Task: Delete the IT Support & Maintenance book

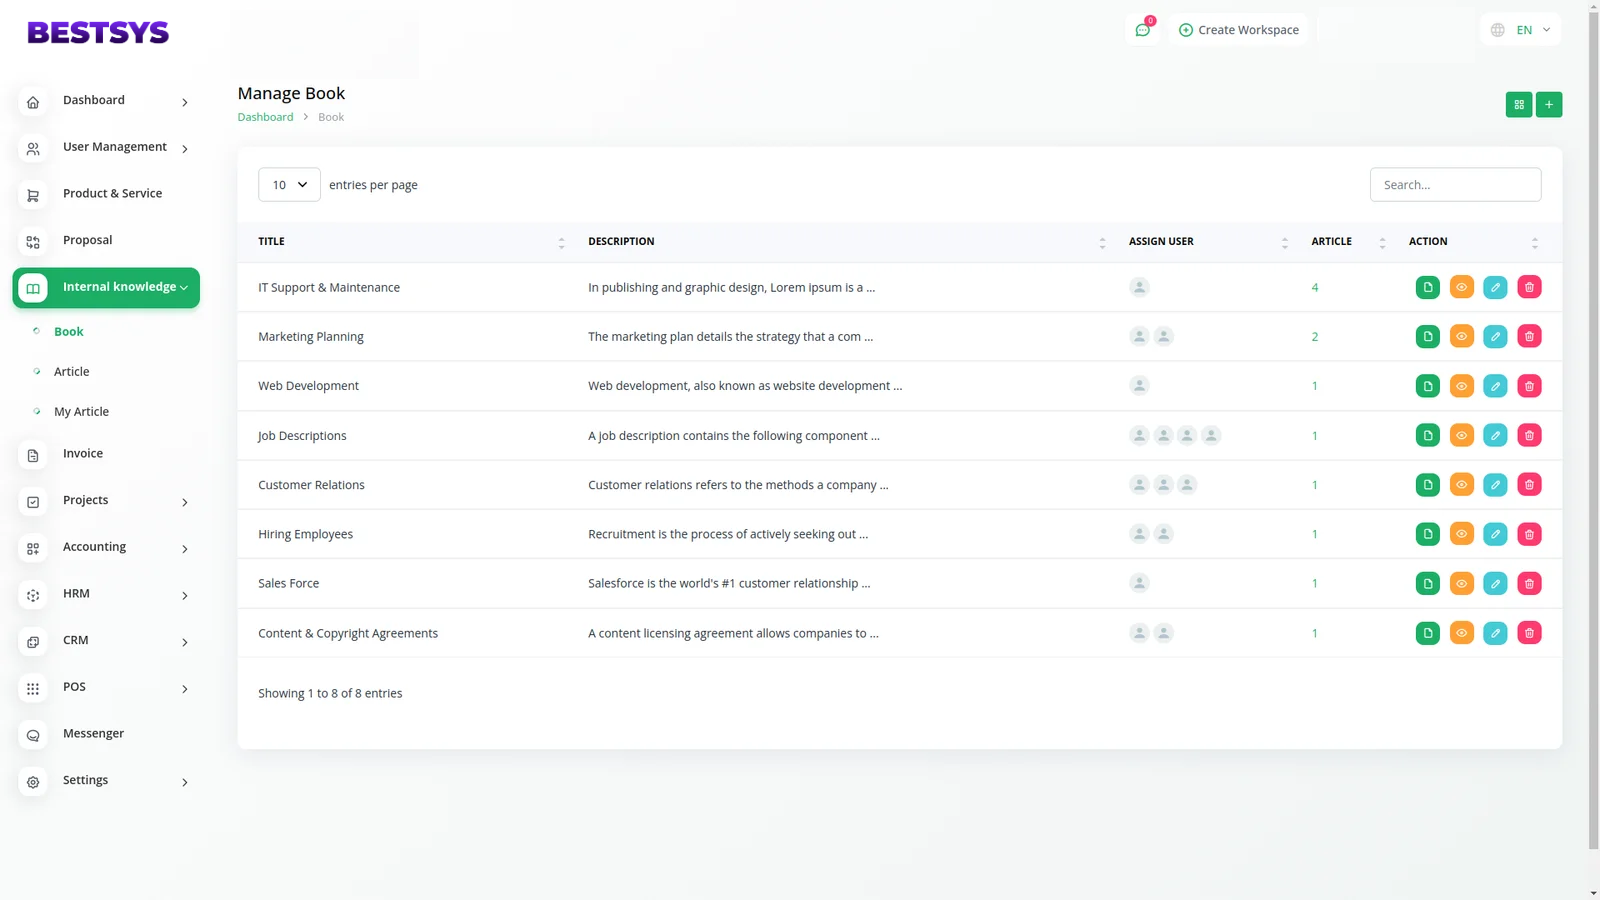Action: (x=1529, y=287)
